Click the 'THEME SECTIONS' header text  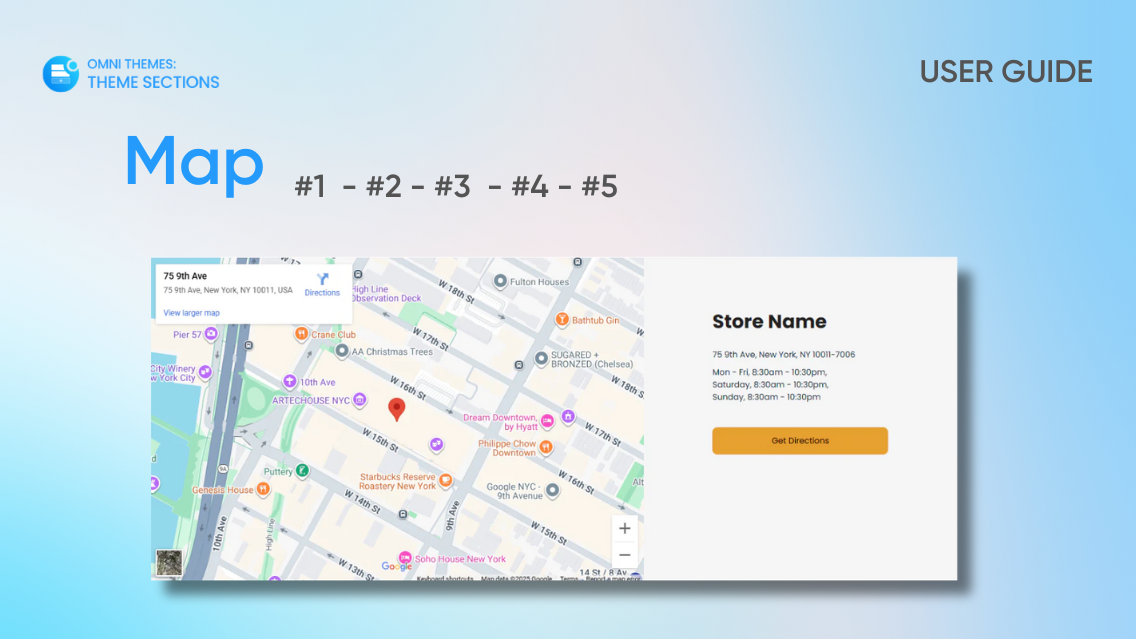(154, 83)
